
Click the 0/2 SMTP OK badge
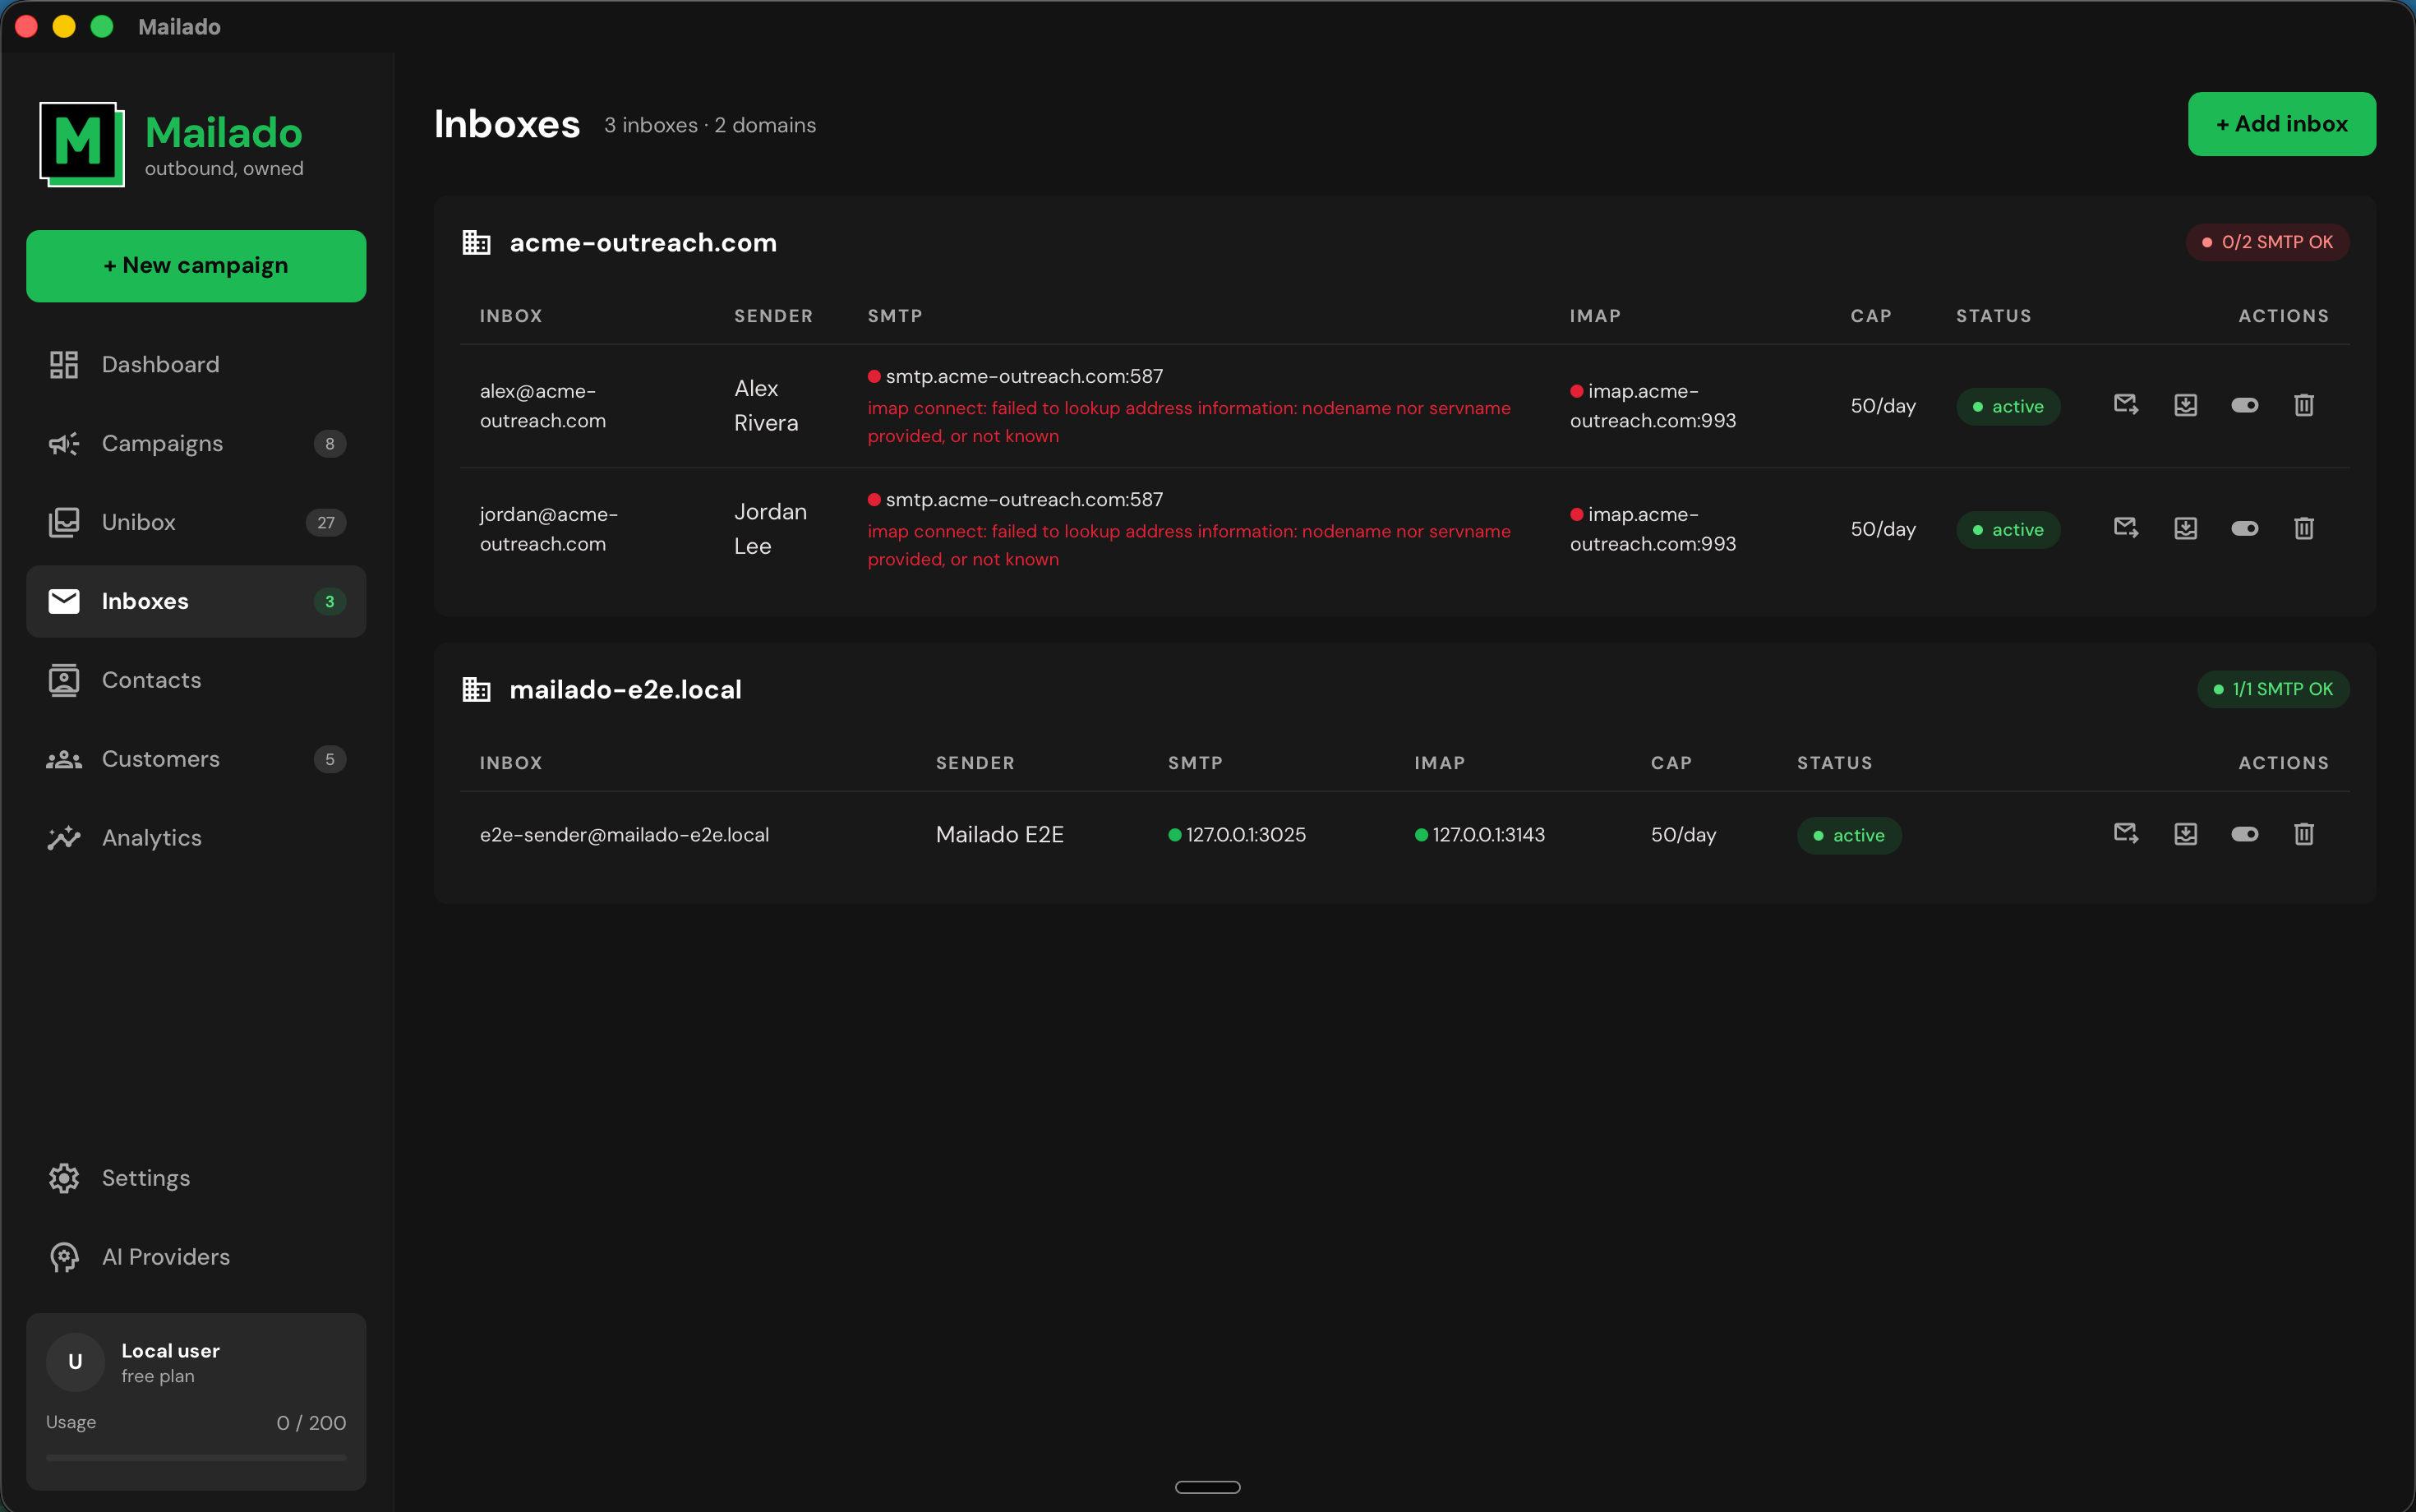(2267, 242)
